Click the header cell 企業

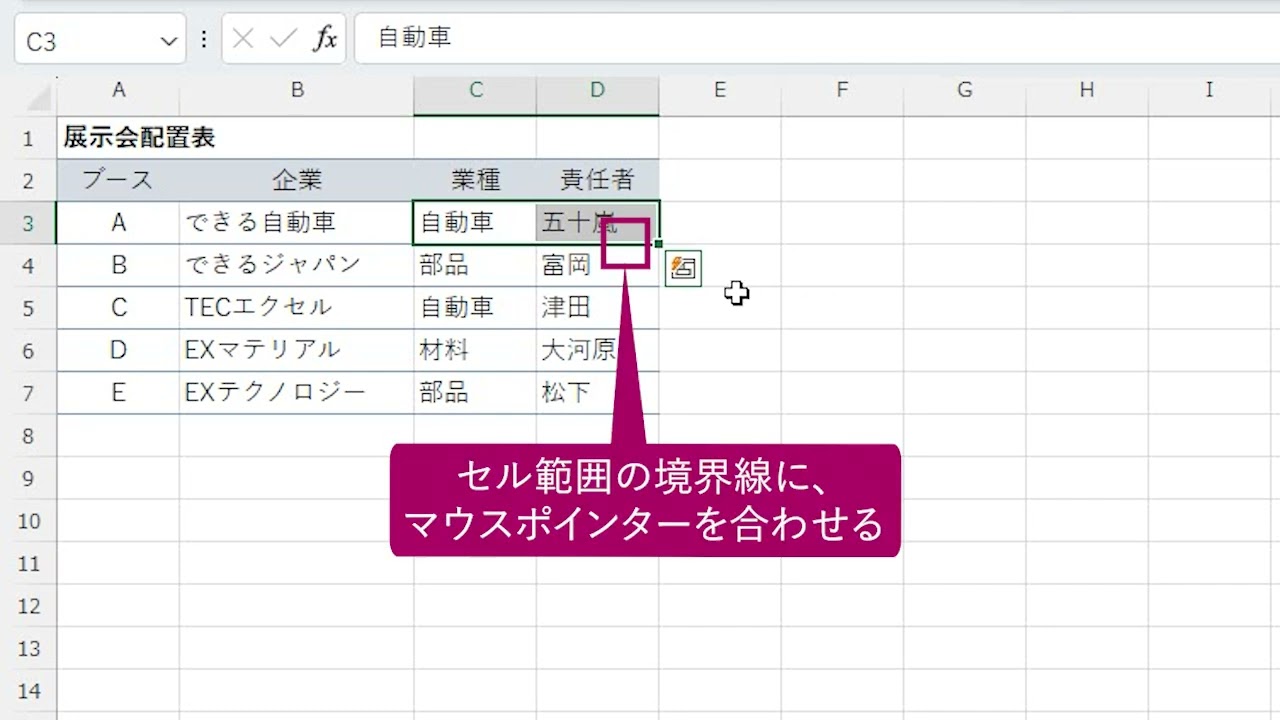297,180
